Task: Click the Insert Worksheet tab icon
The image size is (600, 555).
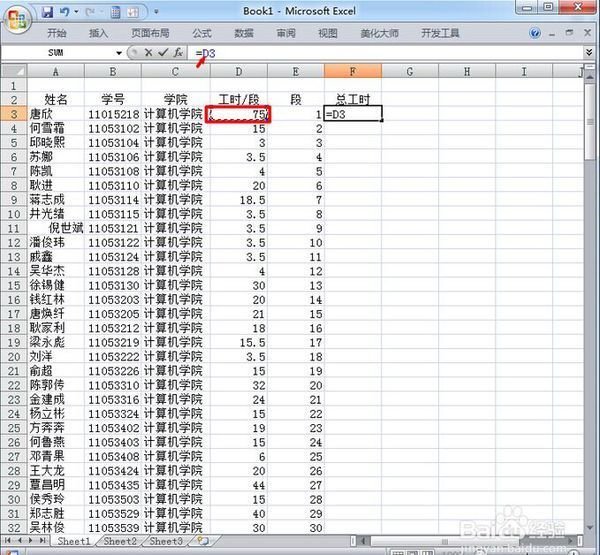Action: [203, 541]
